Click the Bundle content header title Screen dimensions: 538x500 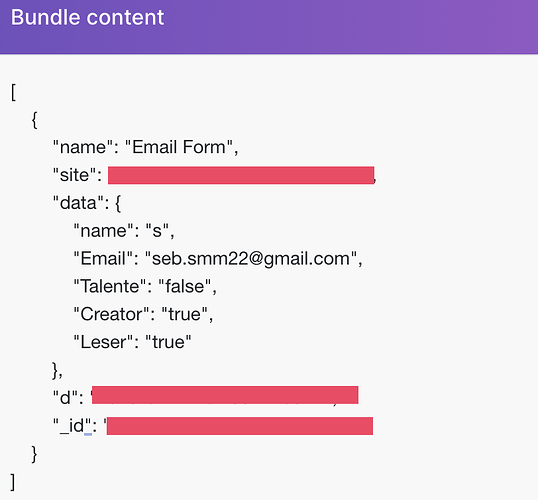point(87,18)
